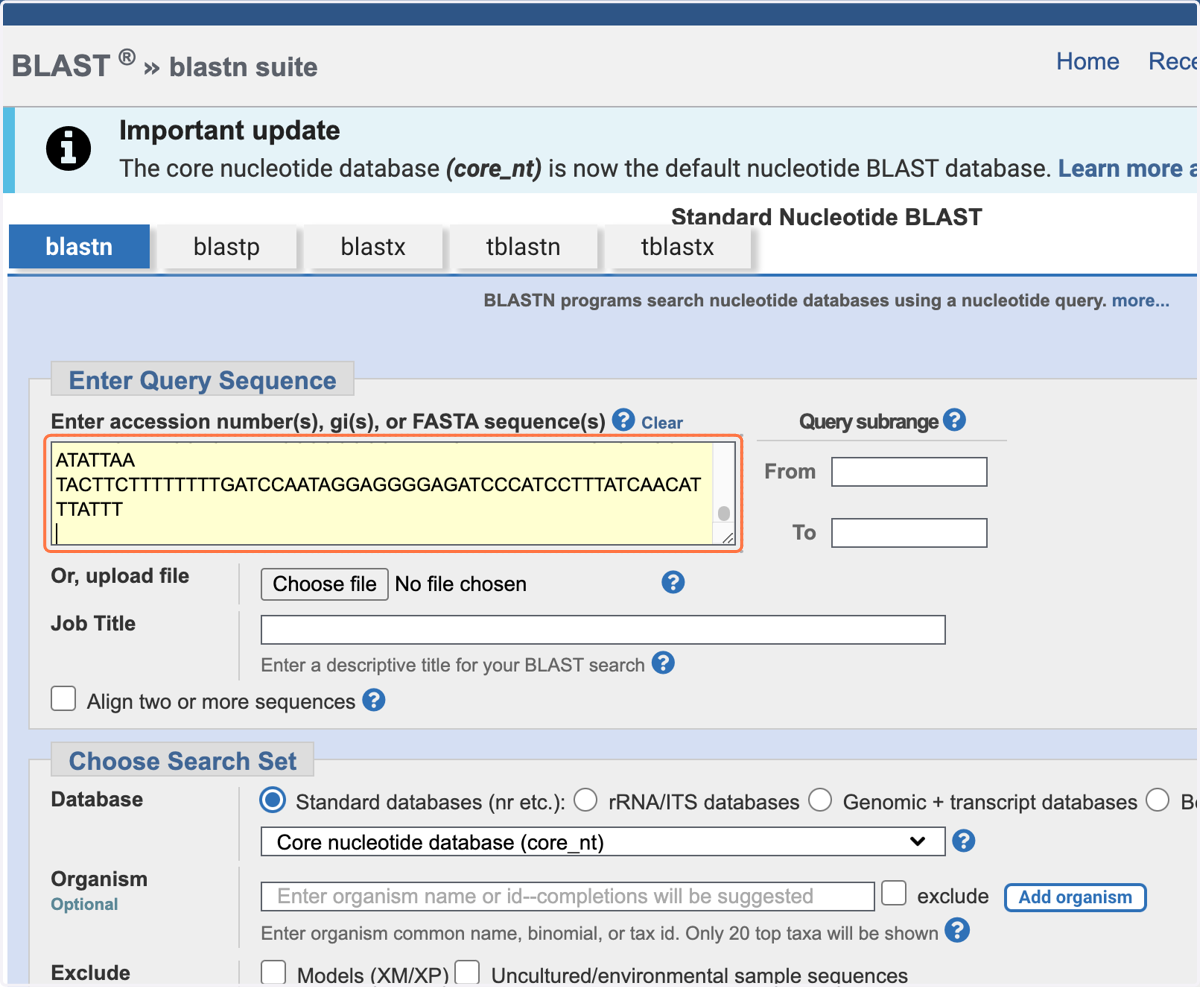Viewport: 1200px width, 987px height.
Task: Tick the organism exclude checkbox
Action: 895,892
